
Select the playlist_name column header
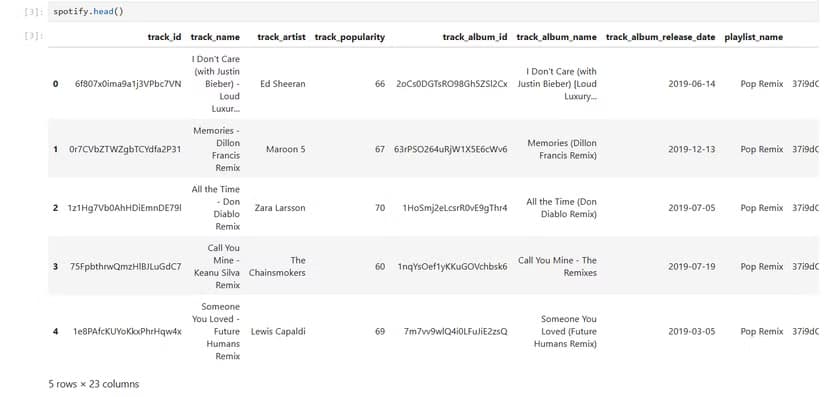point(753,37)
